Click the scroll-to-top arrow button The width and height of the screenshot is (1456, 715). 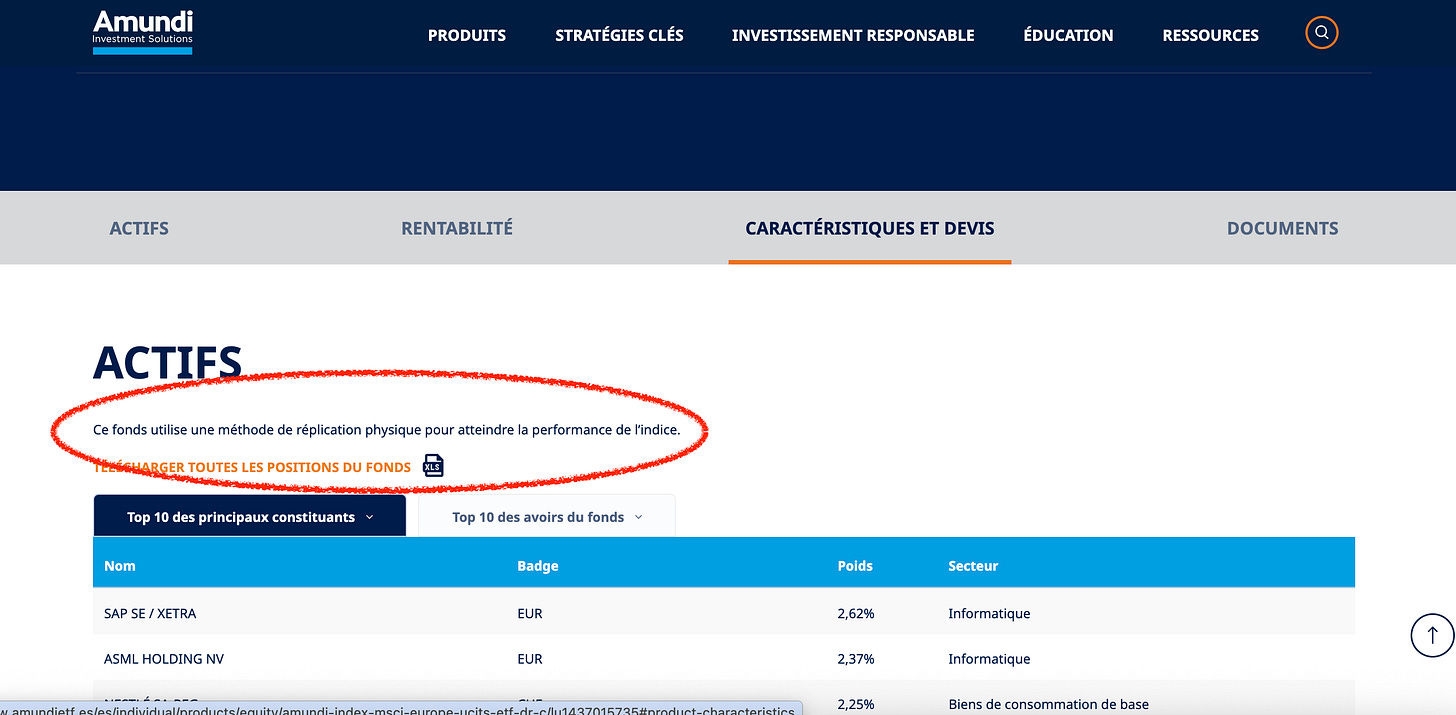pyautogui.click(x=1432, y=635)
